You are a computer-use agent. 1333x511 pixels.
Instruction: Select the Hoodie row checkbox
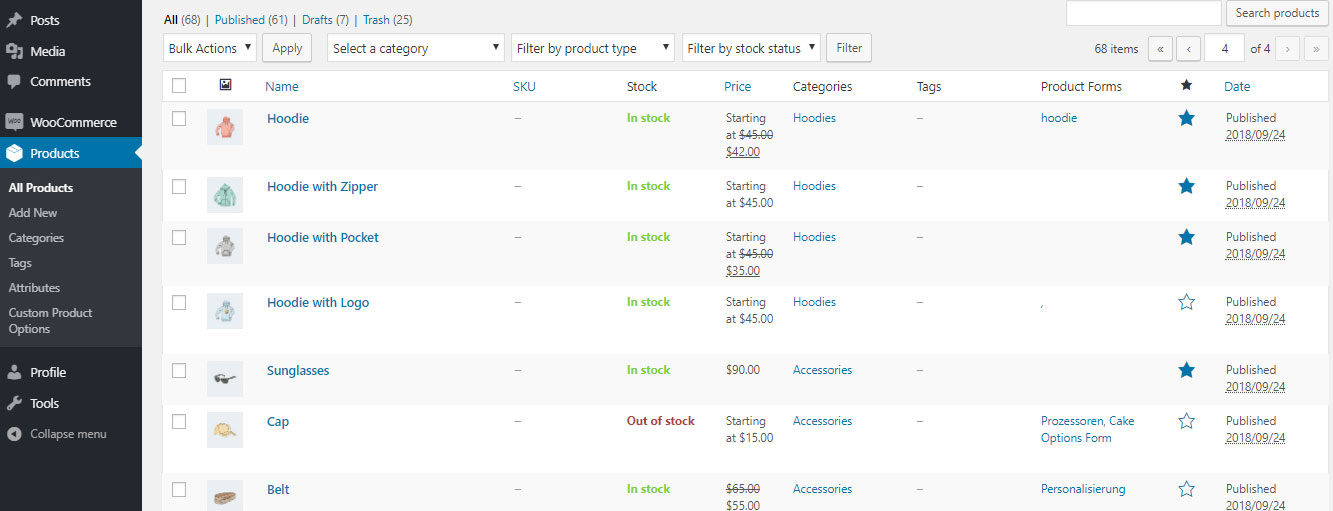point(179,118)
